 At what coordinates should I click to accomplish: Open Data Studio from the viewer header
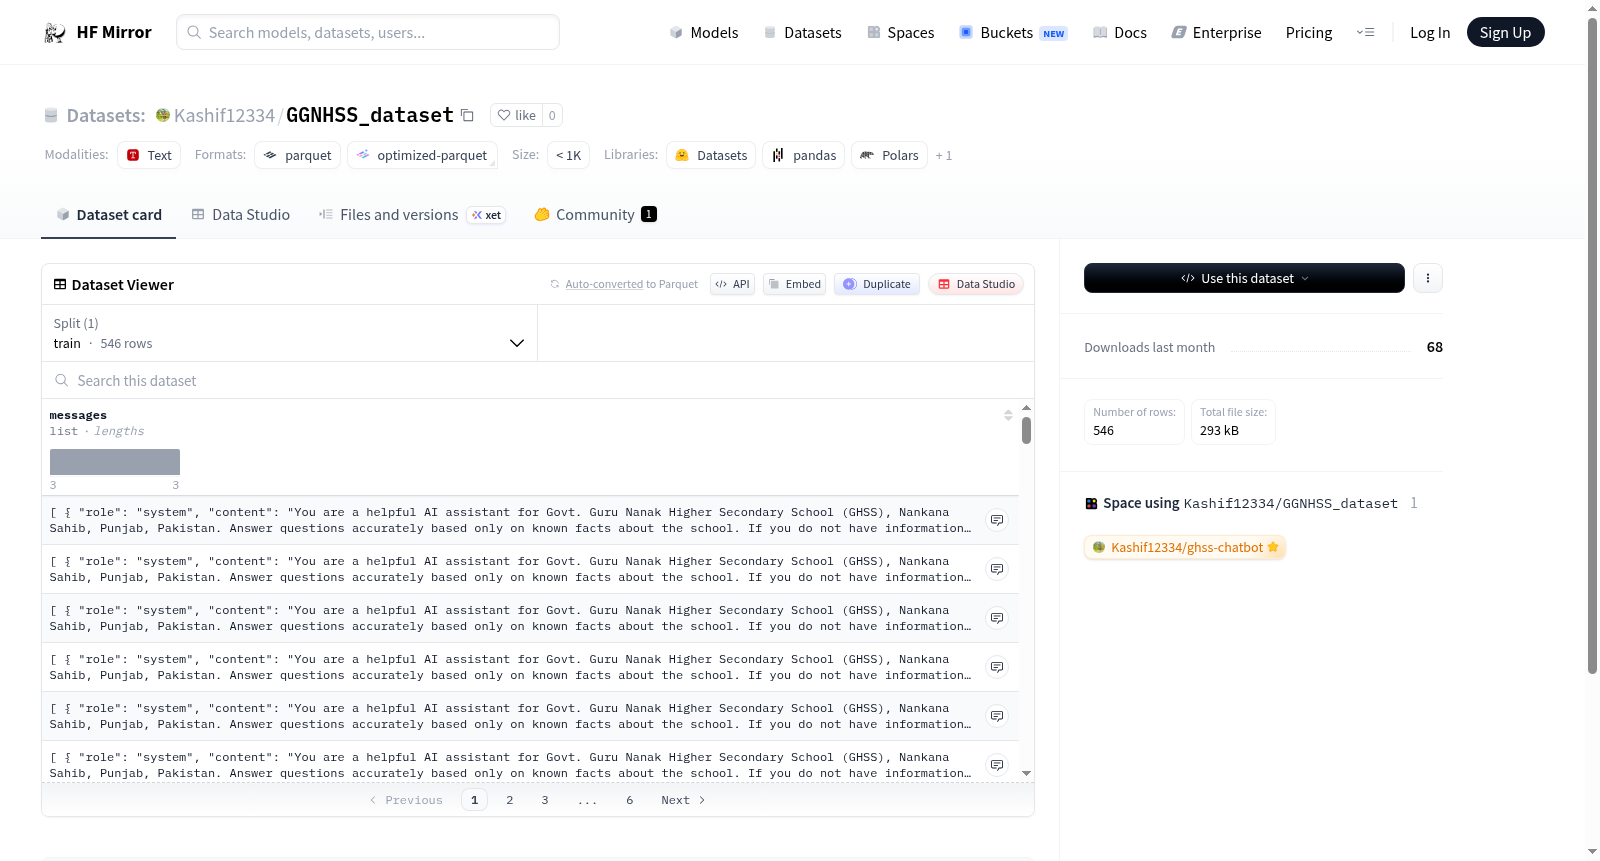pyautogui.click(x=976, y=284)
